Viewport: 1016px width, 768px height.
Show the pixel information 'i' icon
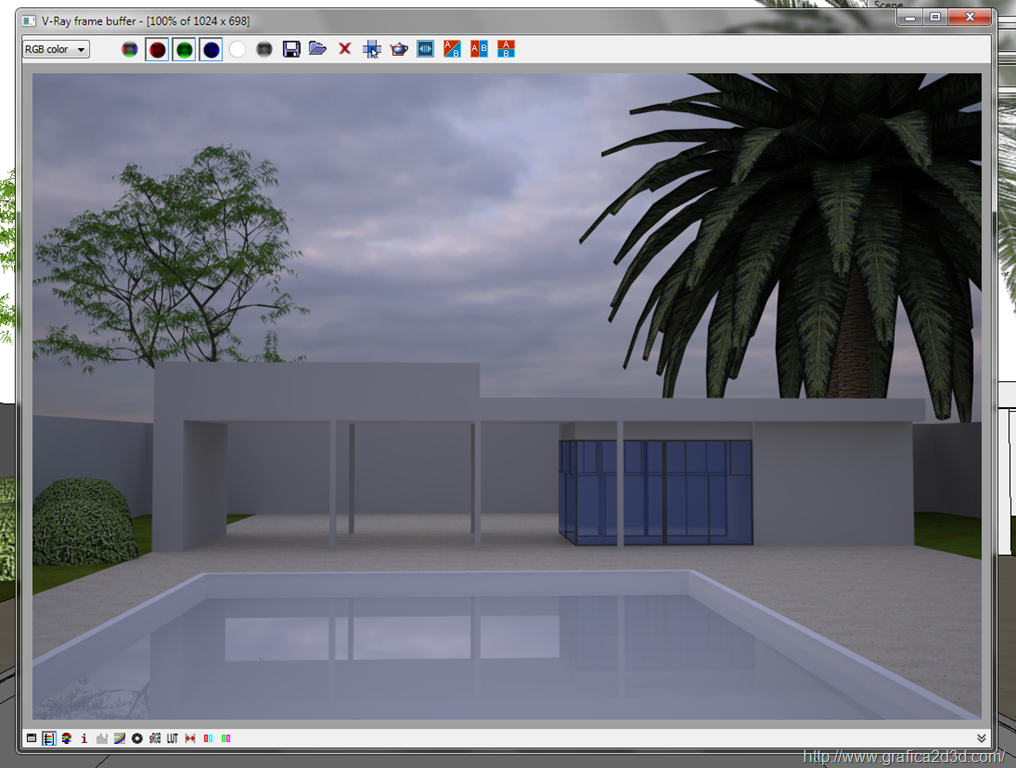(x=84, y=738)
